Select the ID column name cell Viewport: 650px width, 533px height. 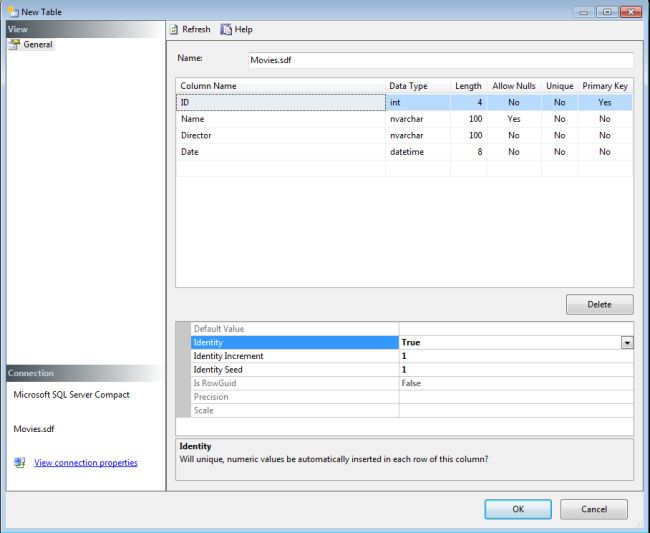point(281,102)
